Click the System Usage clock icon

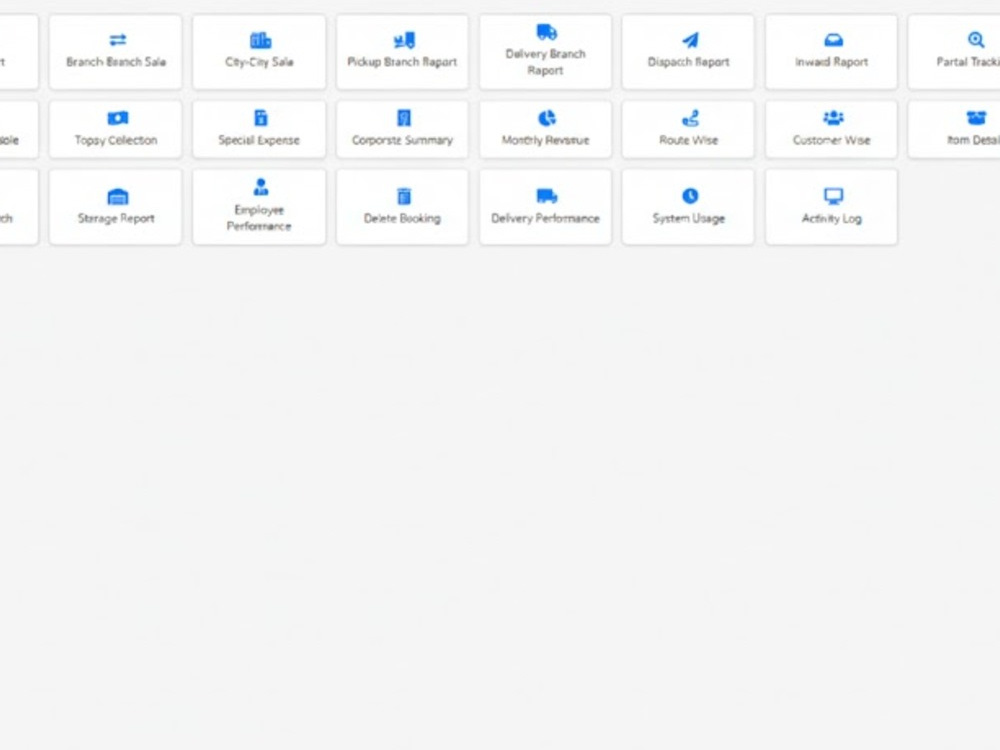[x=690, y=196]
